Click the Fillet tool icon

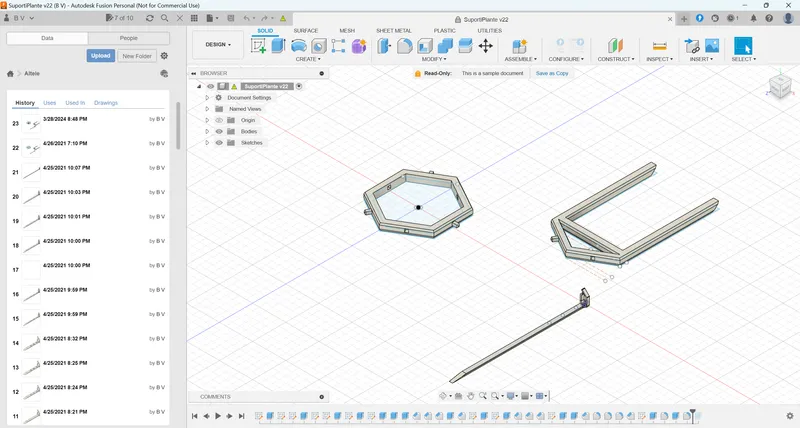404,46
